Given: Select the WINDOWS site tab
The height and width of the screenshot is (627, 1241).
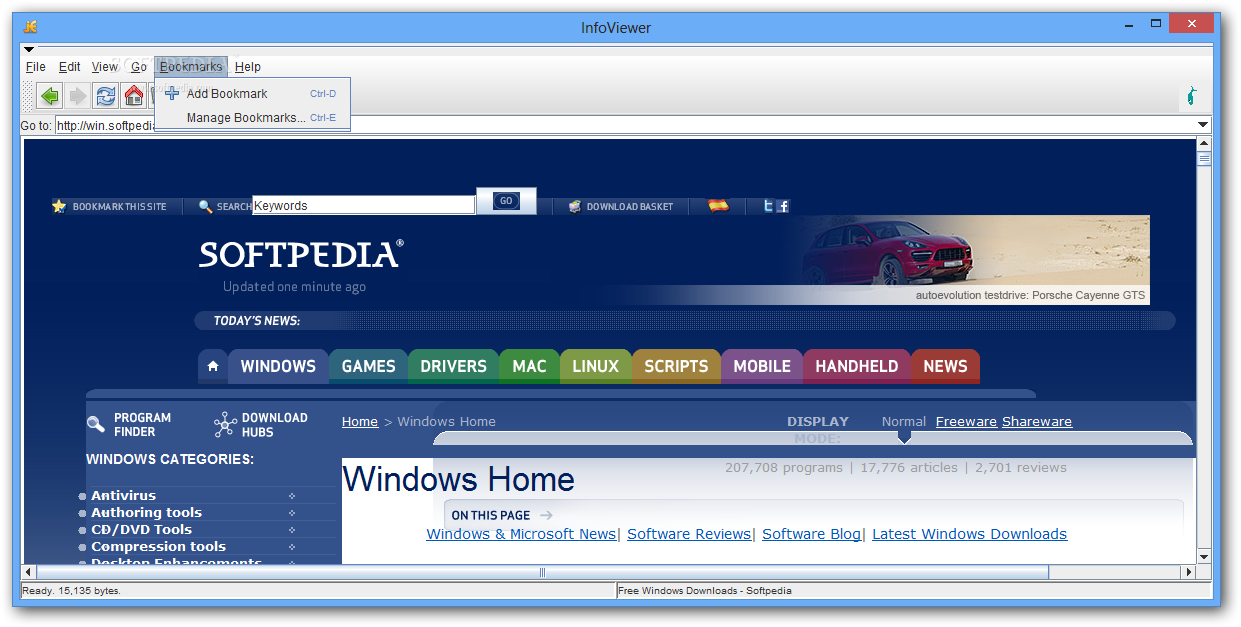Looking at the screenshot, I should point(278,366).
